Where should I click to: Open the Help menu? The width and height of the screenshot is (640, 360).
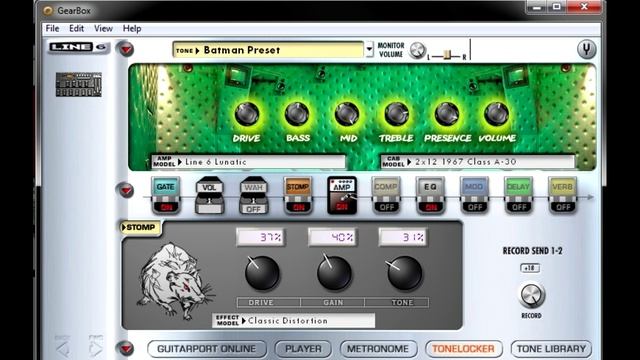(x=132, y=29)
